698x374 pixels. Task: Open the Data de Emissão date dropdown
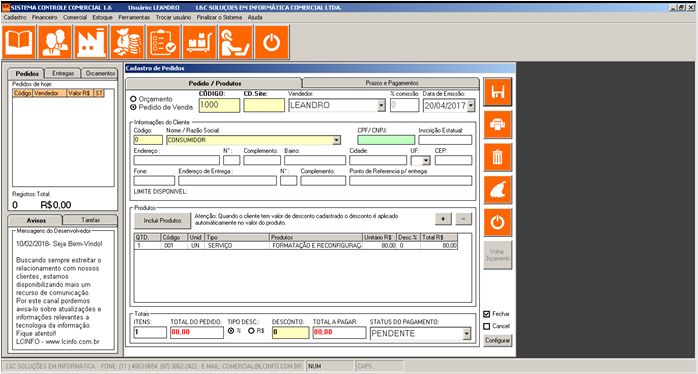coord(471,106)
